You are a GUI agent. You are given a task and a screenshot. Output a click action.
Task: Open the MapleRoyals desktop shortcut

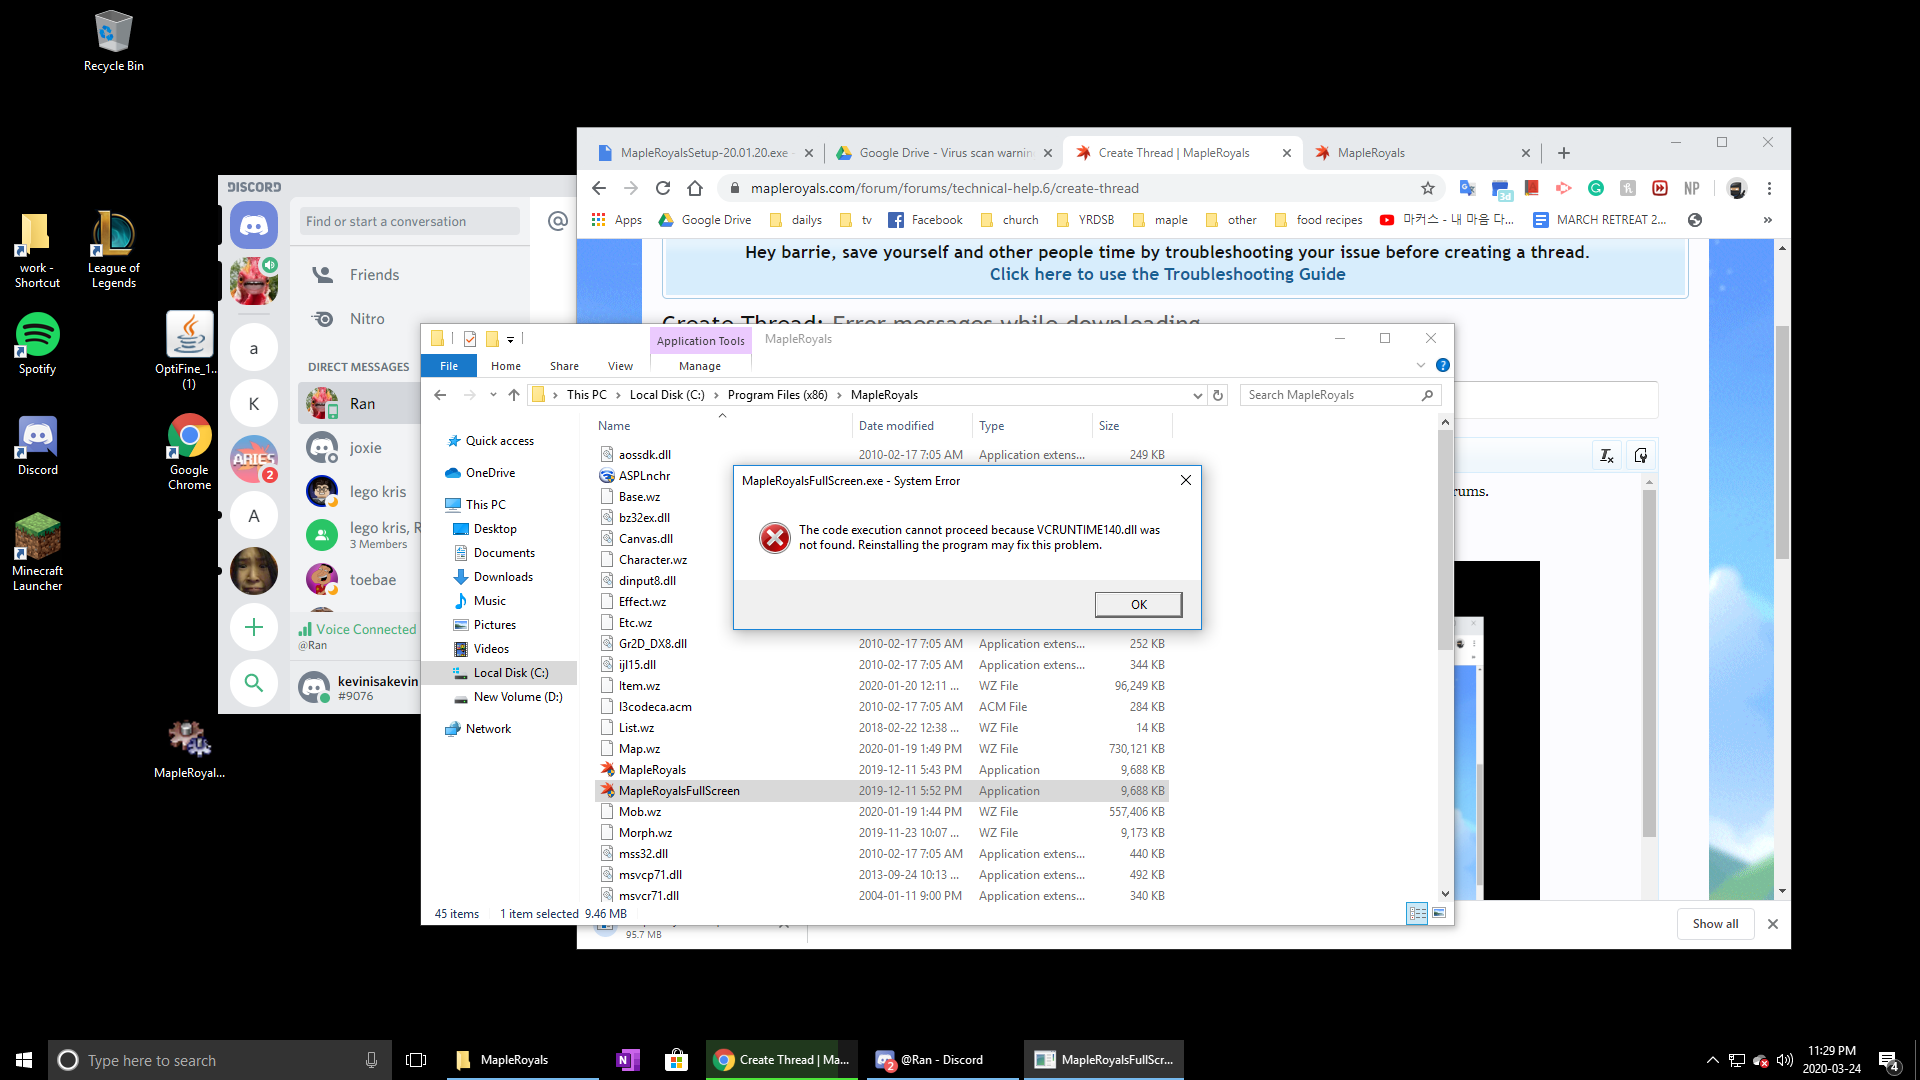[x=189, y=748]
